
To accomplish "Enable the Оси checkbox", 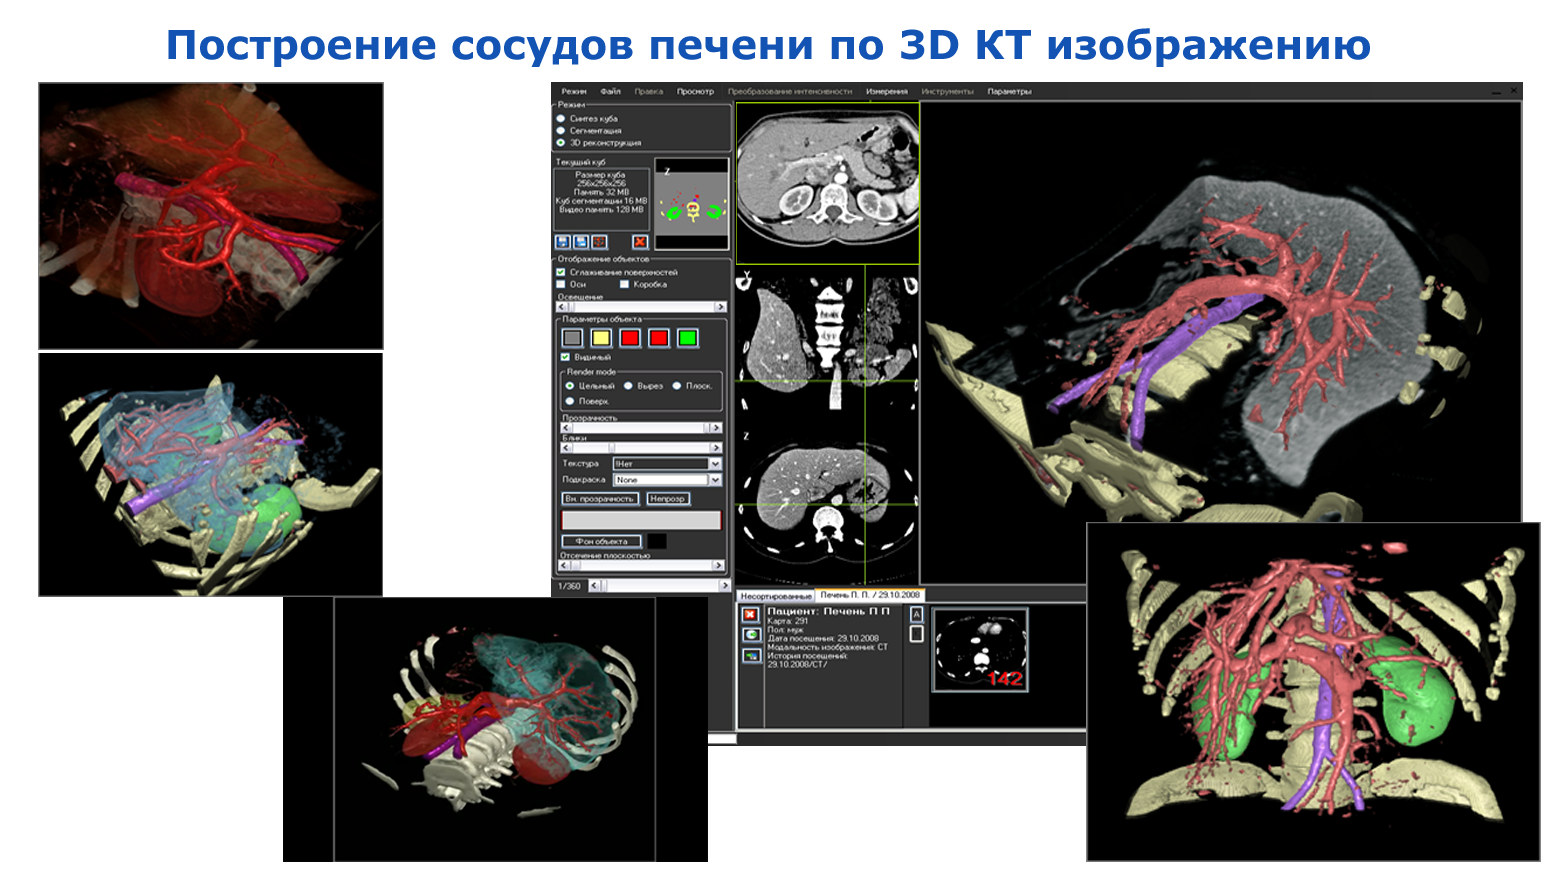I will (x=561, y=284).
